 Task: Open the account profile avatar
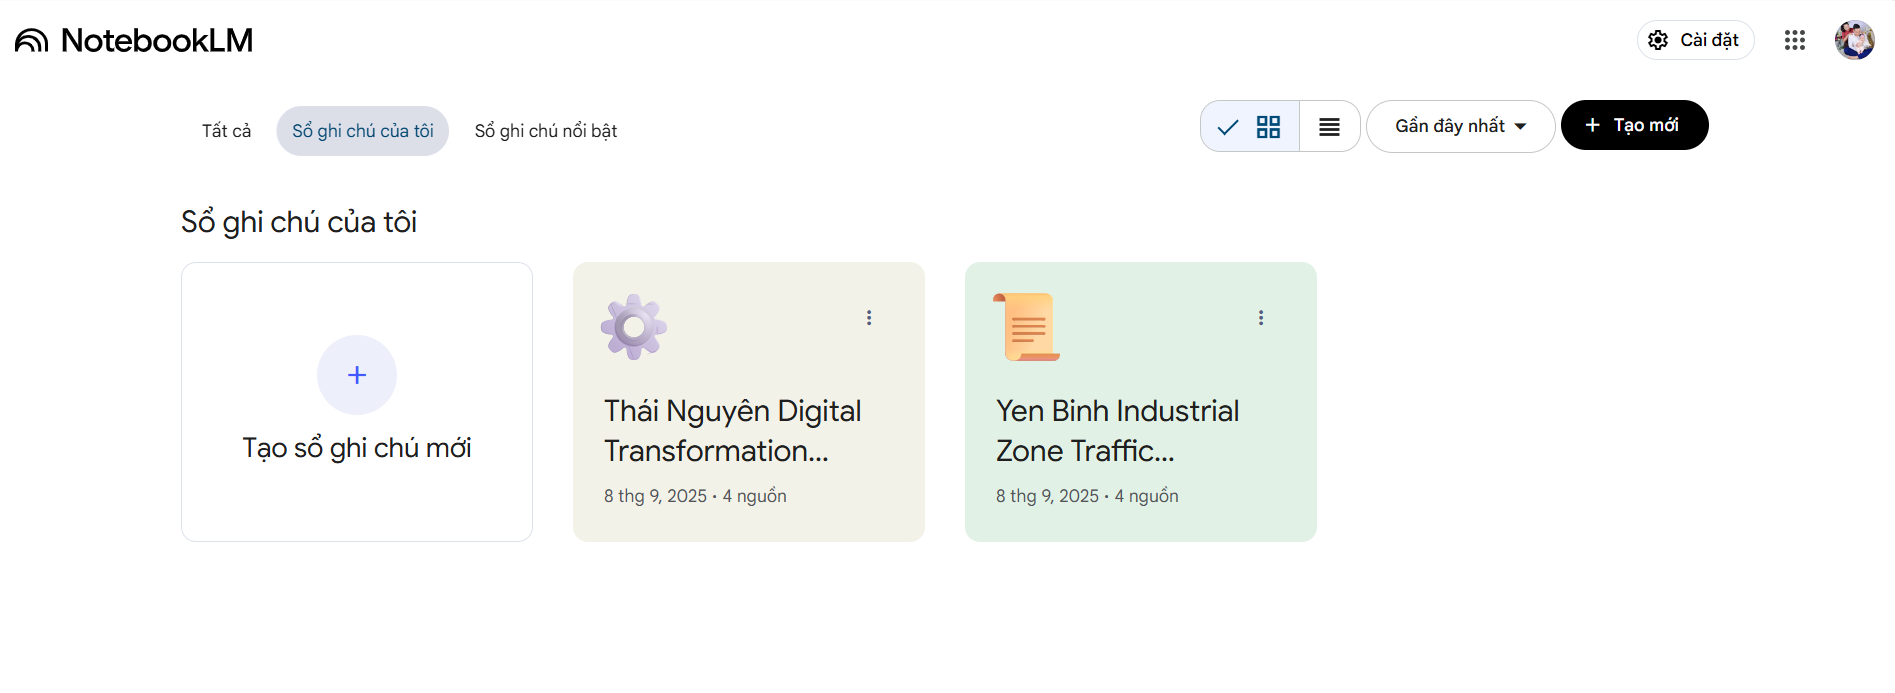tap(1854, 40)
